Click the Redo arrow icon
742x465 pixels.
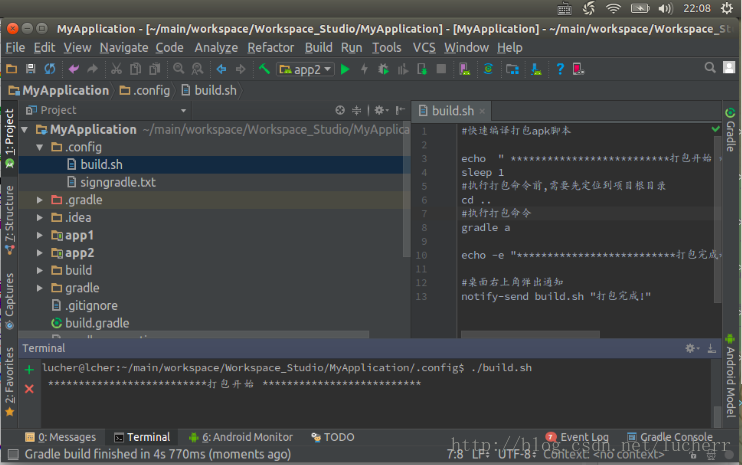tap(92, 69)
